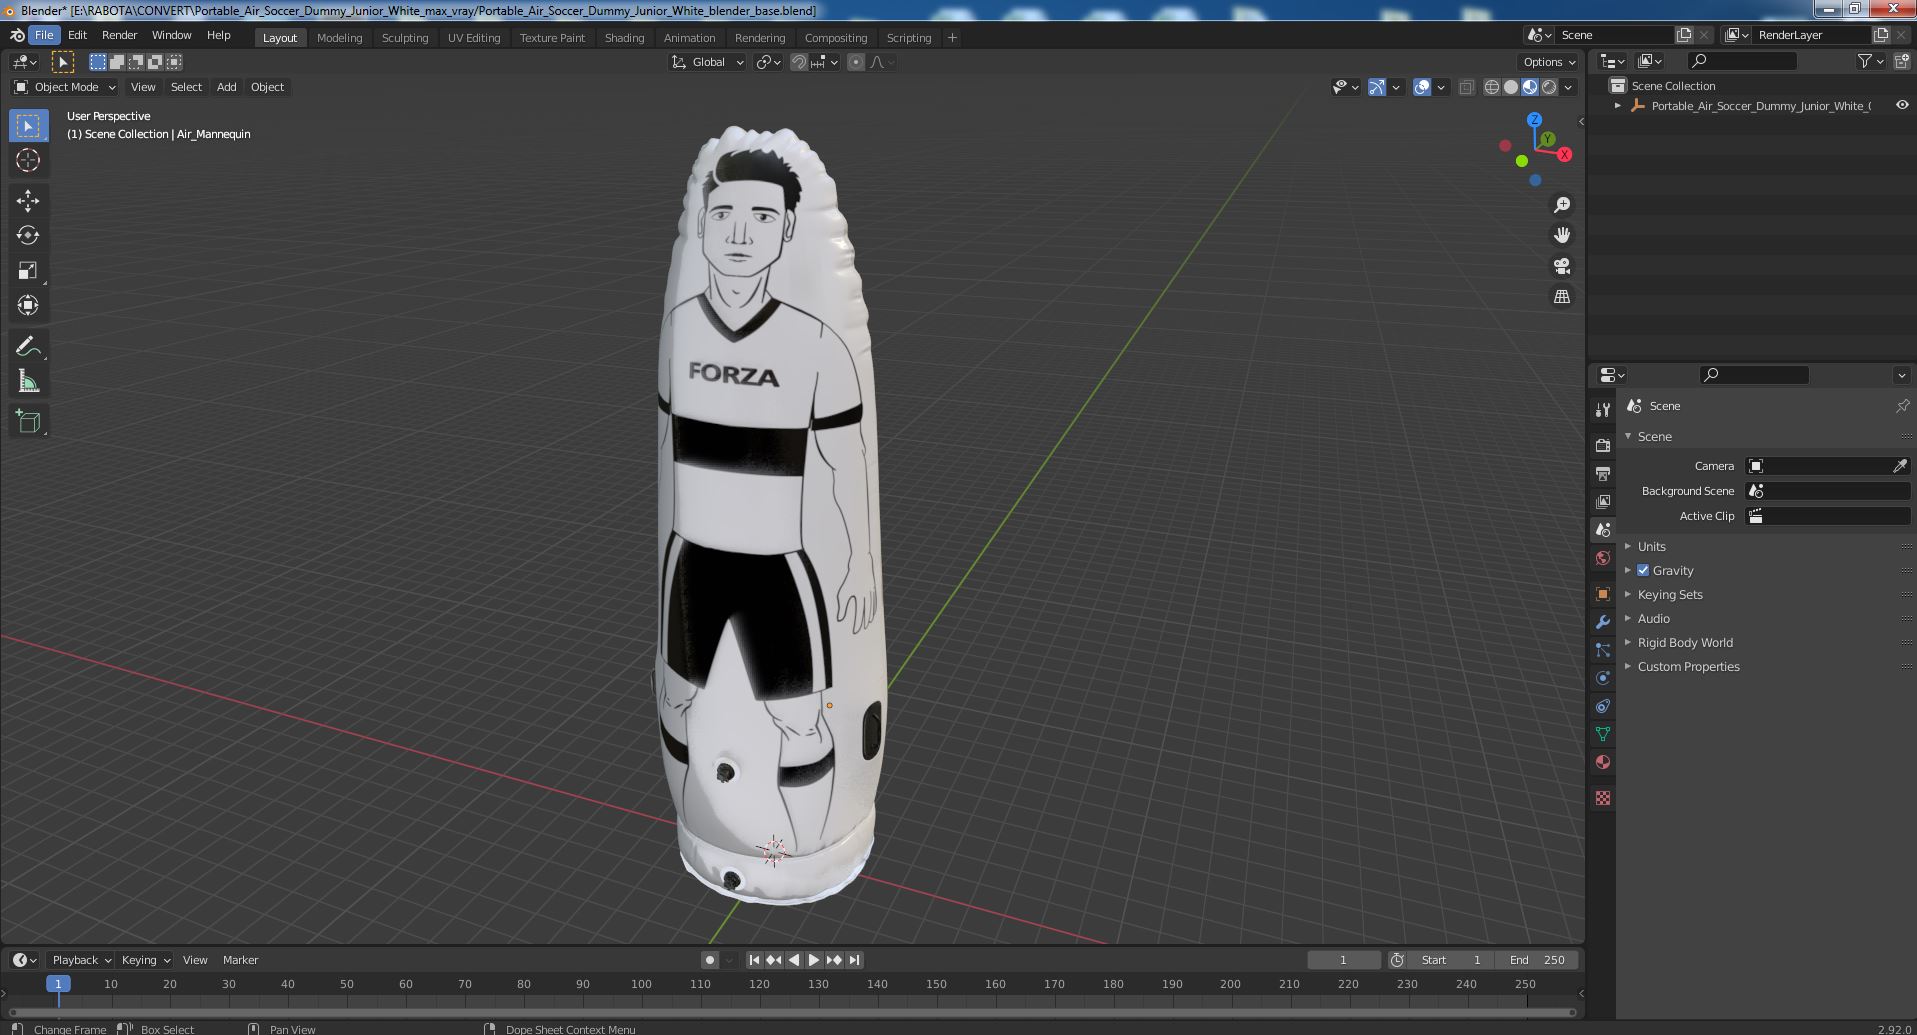Viewport: 1917px width, 1035px height.
Task: Open the Object Mode dropdown
Action: coord(65,87)
